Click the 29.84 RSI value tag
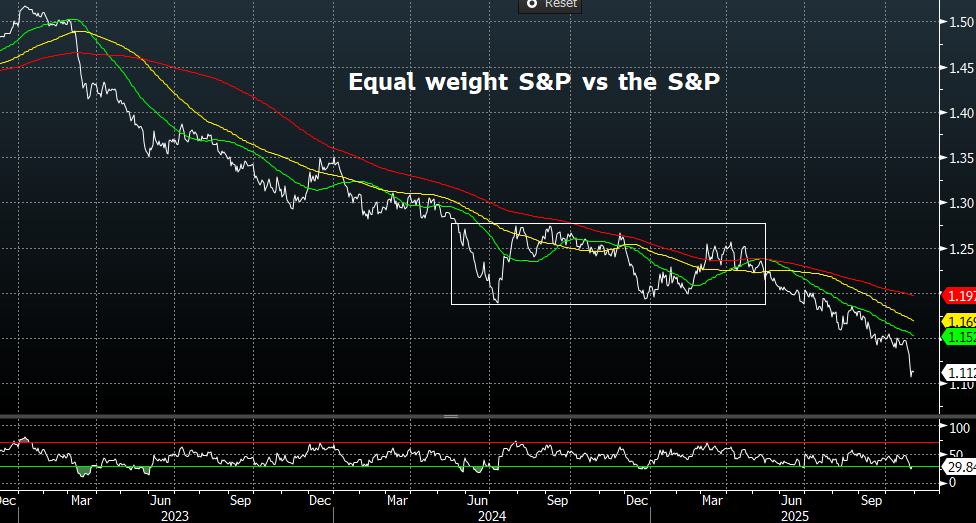 tap(959, 466)
